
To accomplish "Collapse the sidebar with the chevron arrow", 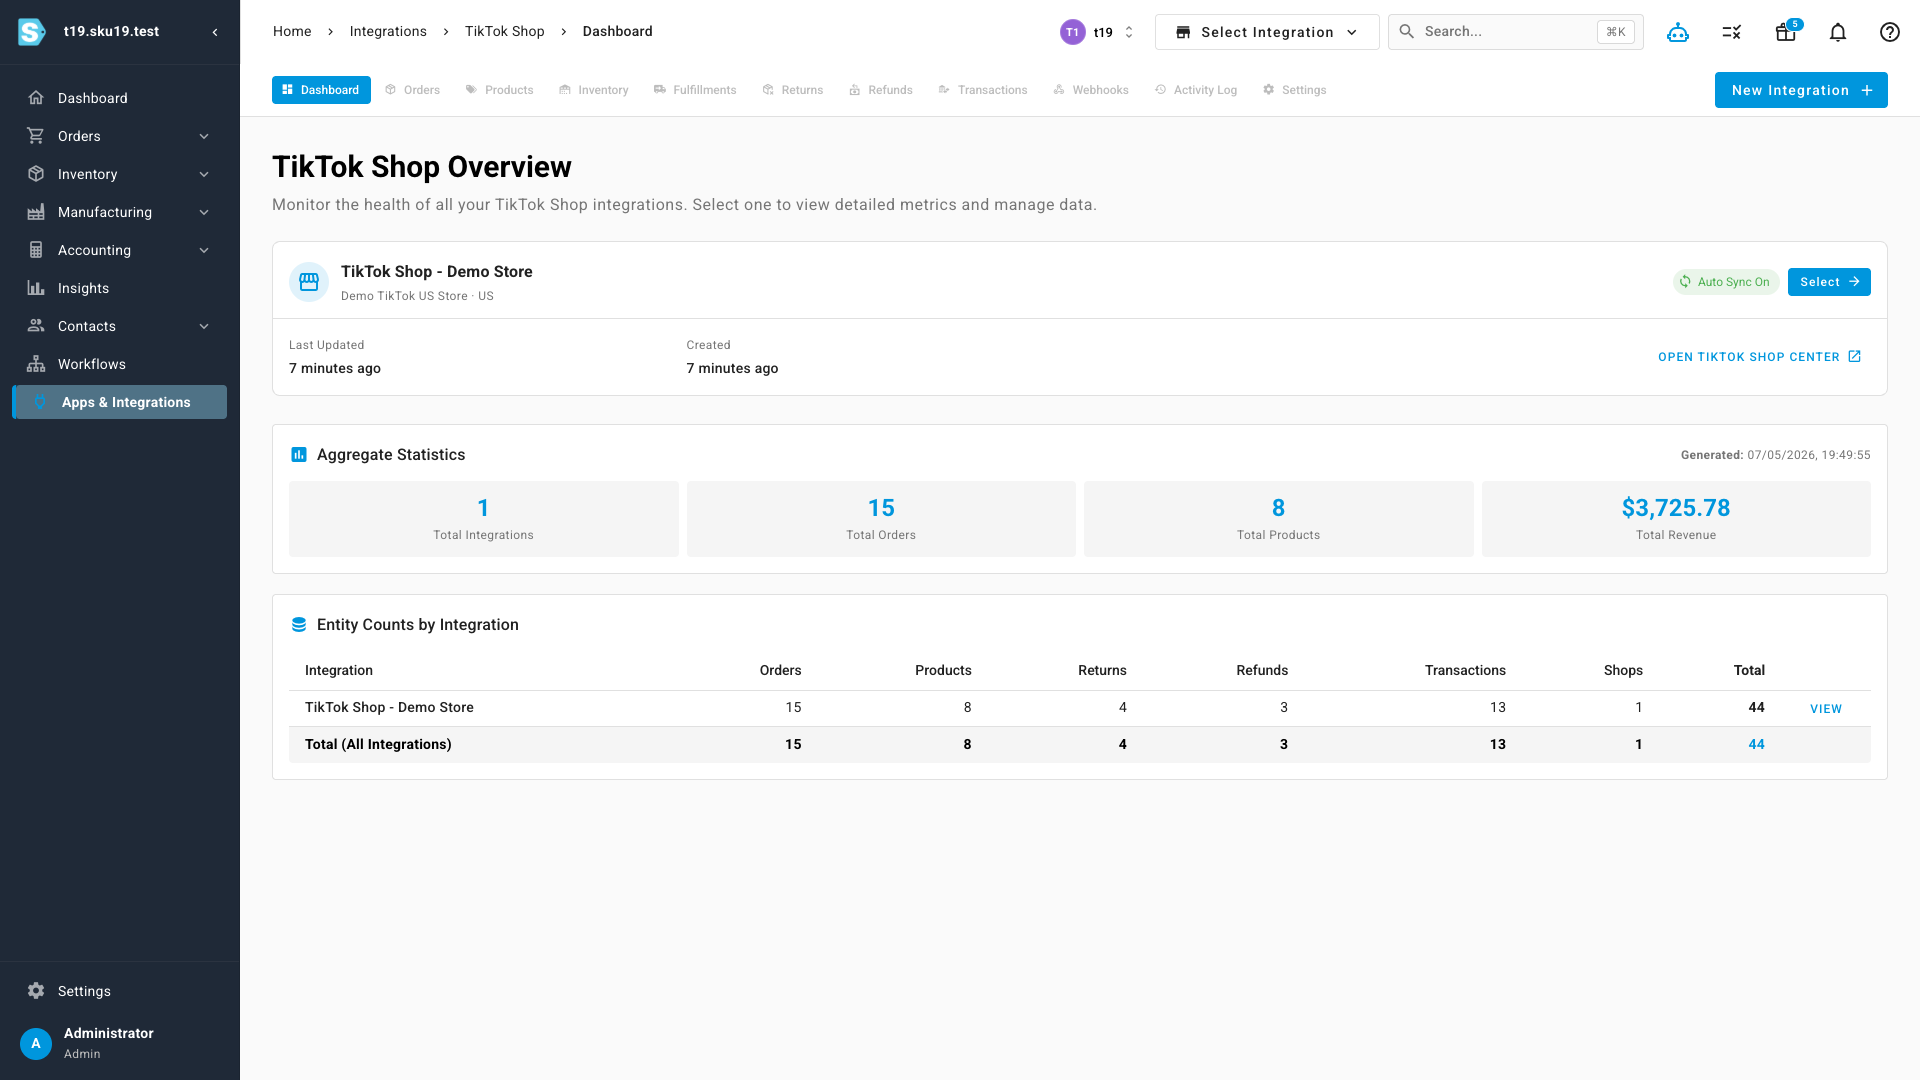I will (215, 32).
